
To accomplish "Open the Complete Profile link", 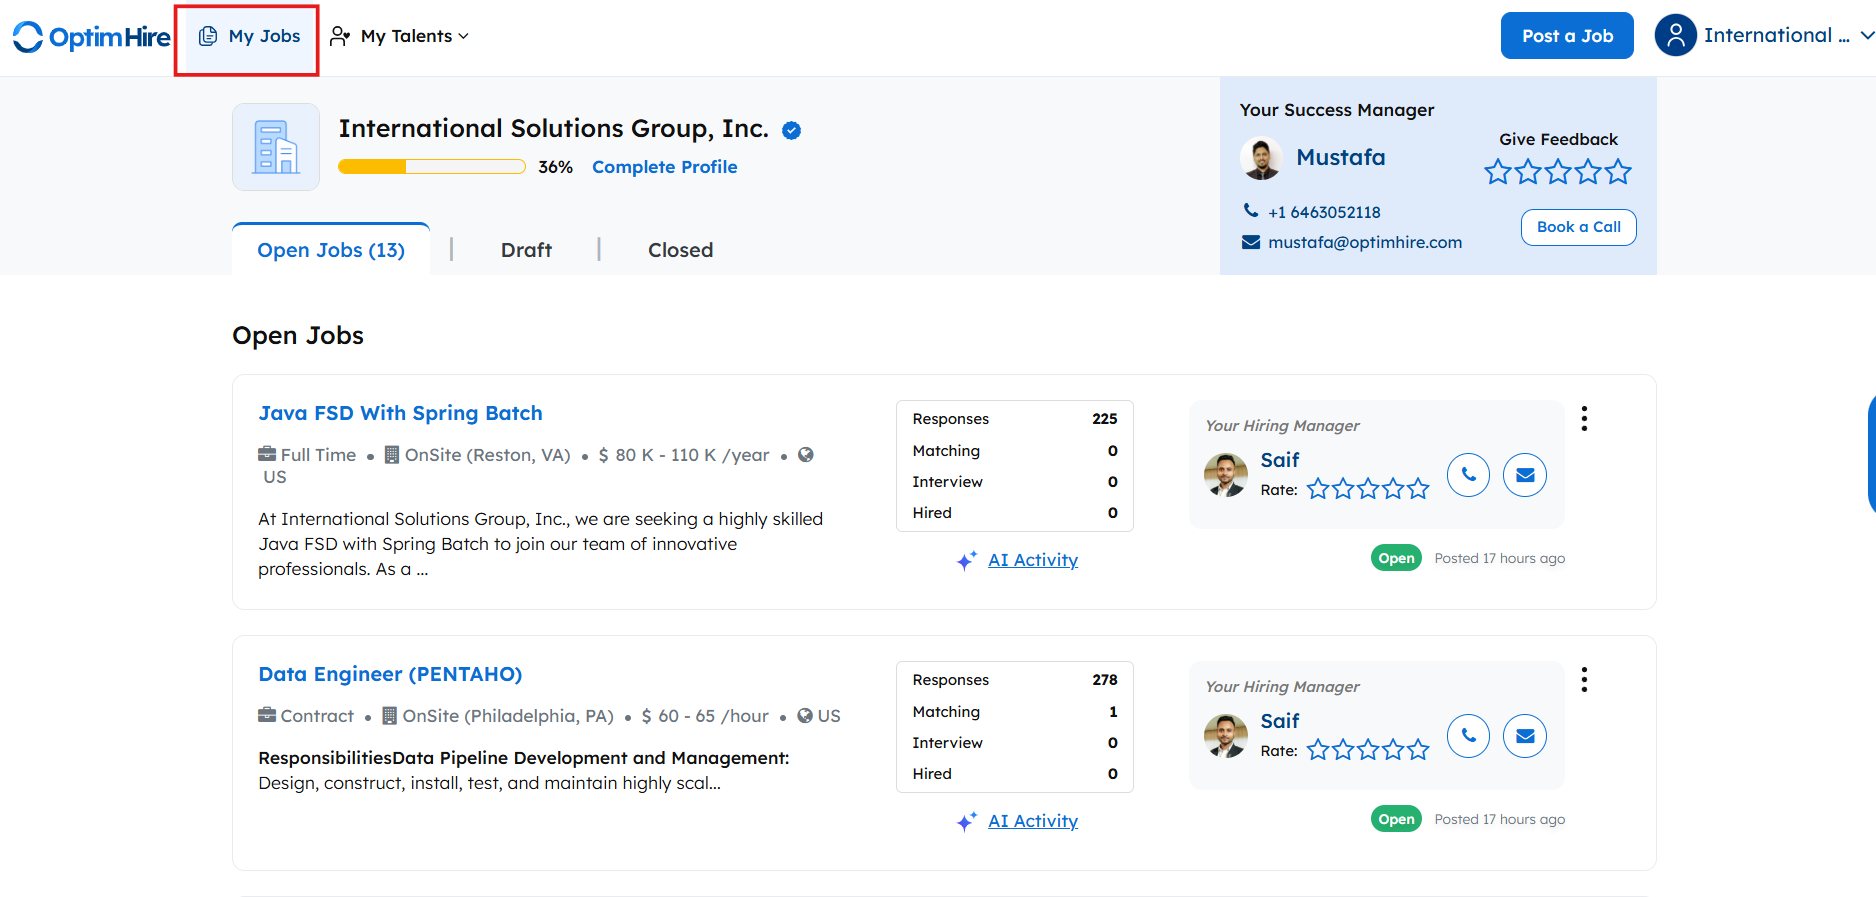I will click(x=664, y=167).
